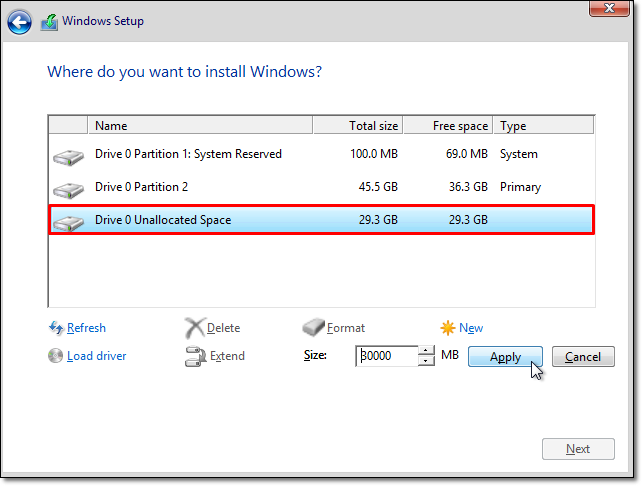Click the Windows Setup title text
This screenshot has width=642, height=486.
[x=103, y=21]
